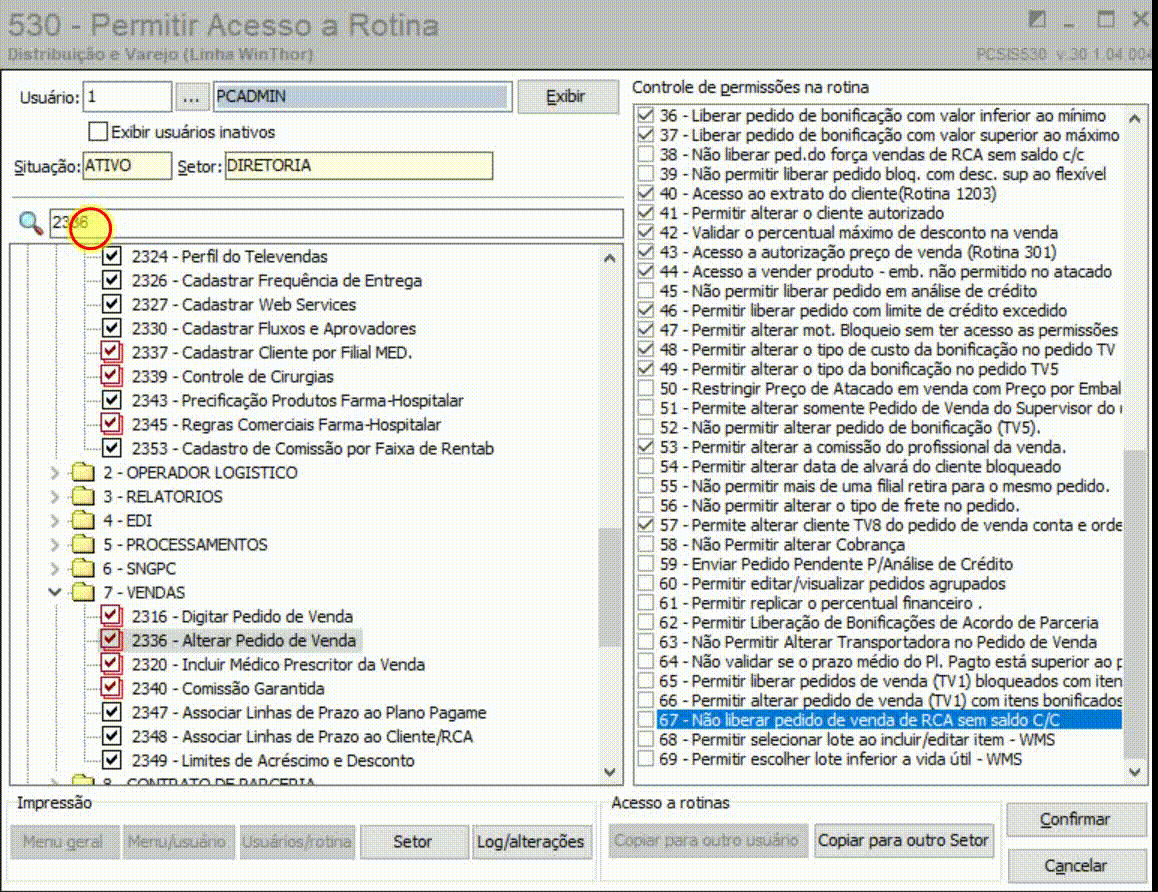Screen dimensions: 1158x892
Task: Toggle checkbox for 2336 - Alterar Pedido de Venda
Action: pos(112,640)
